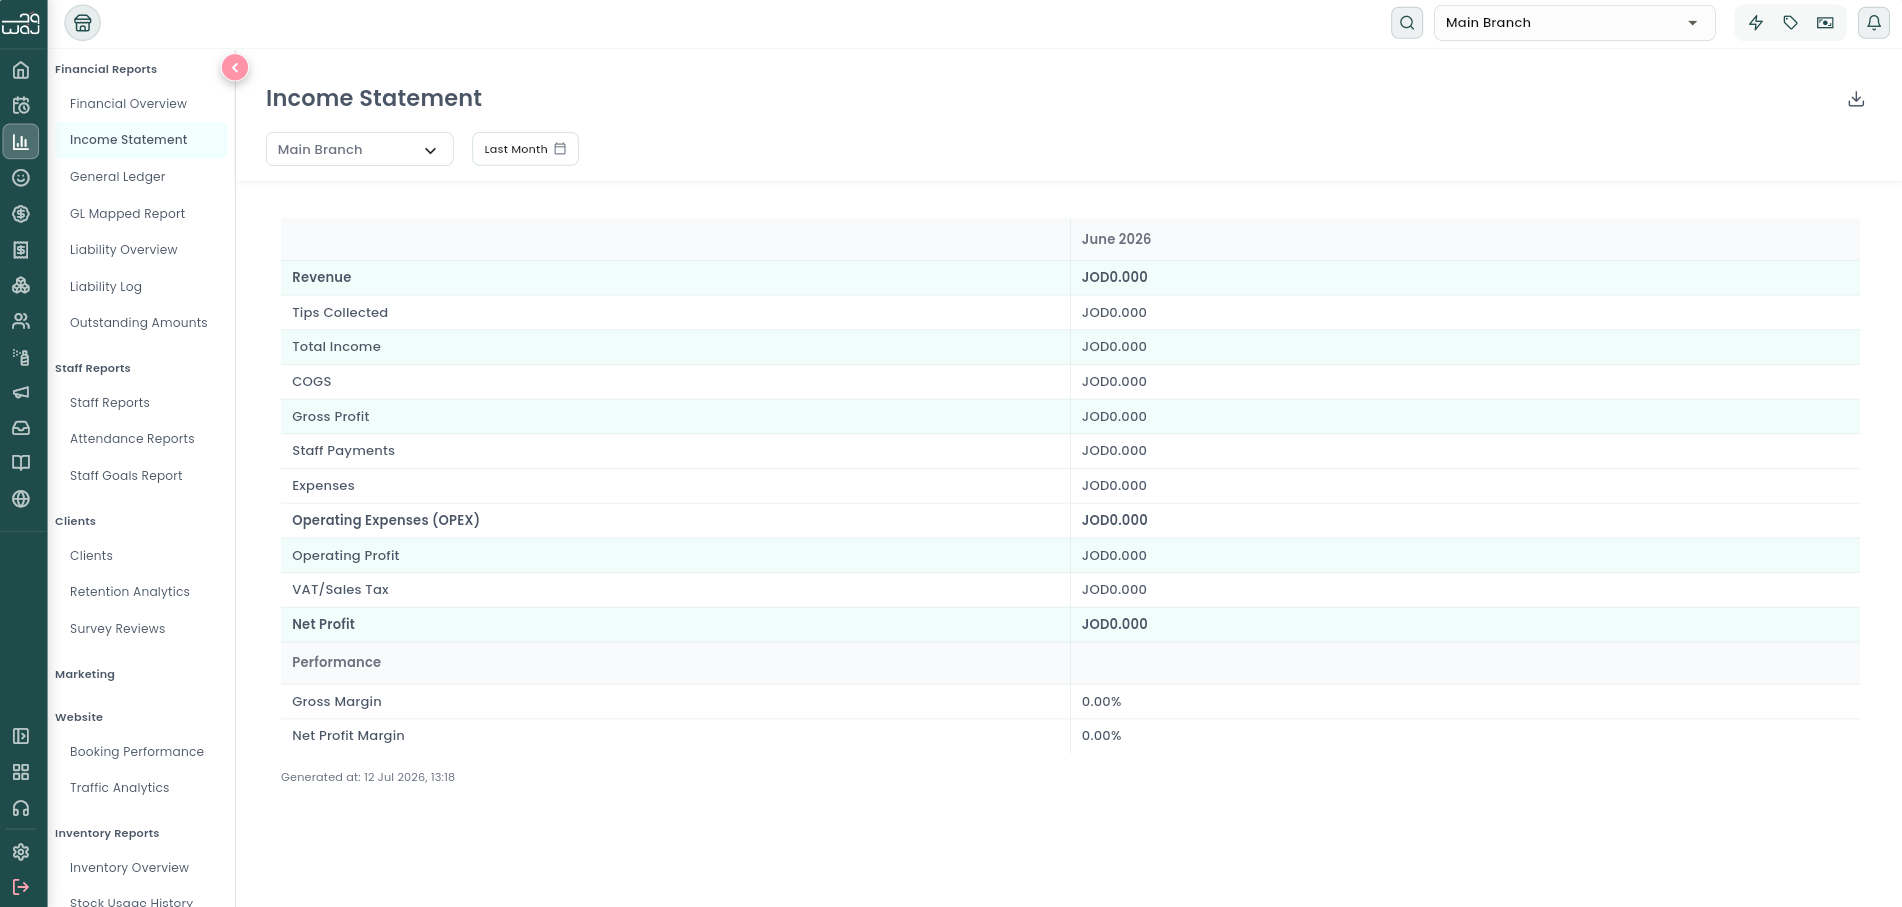Open the home icon in sidebar

[x=21, y=70]
